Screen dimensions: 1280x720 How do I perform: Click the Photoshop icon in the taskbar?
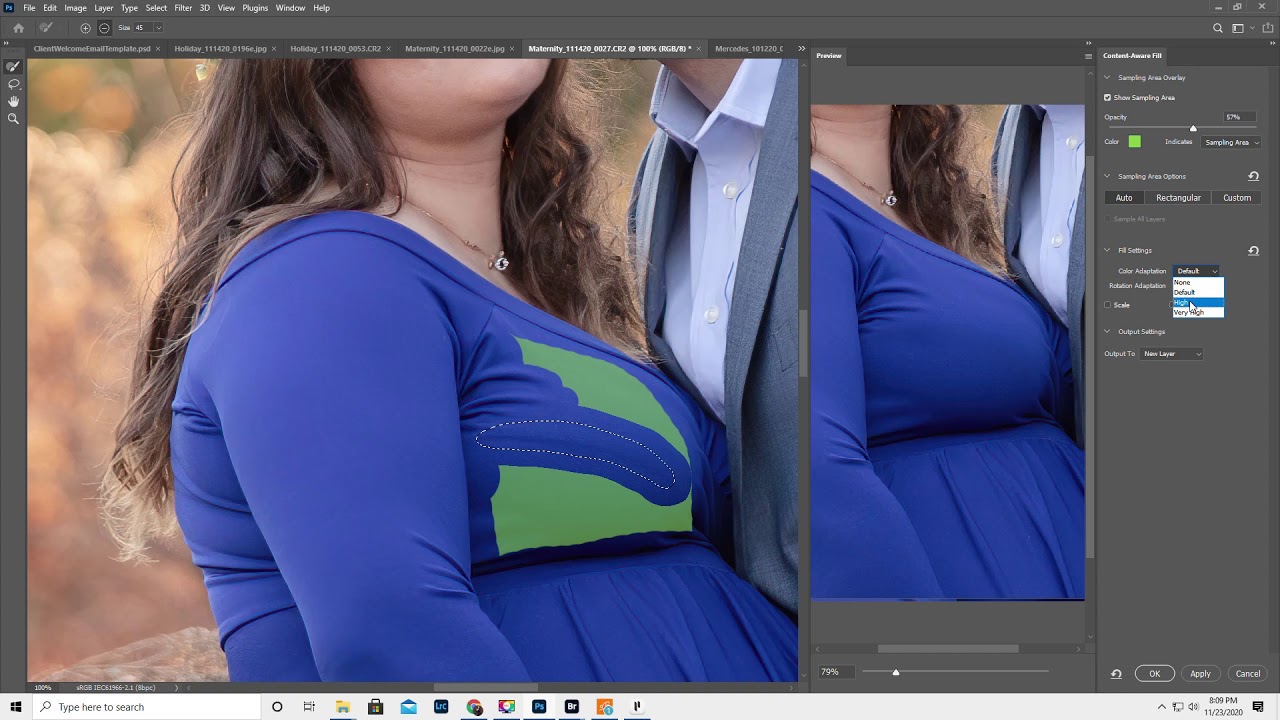tap(539, 707)
